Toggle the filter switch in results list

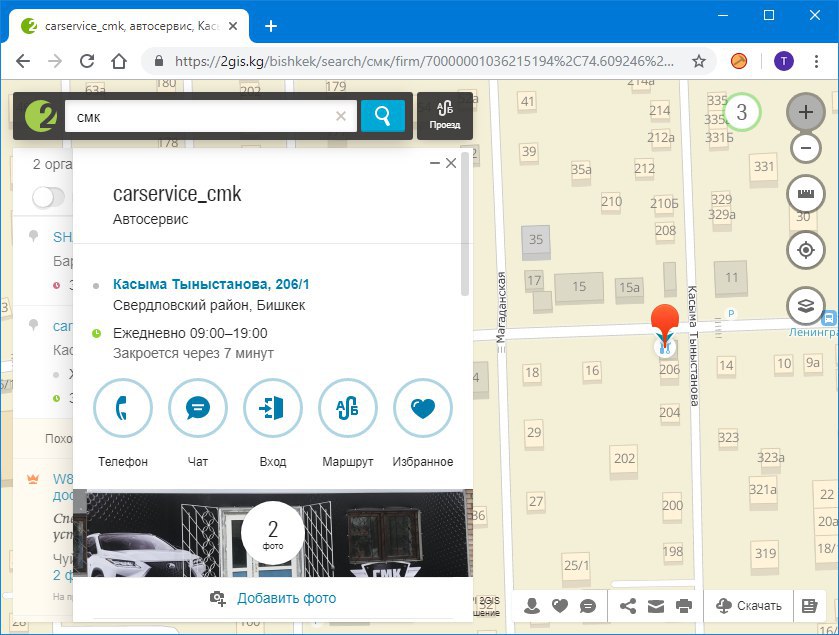[x=49, y=197]
